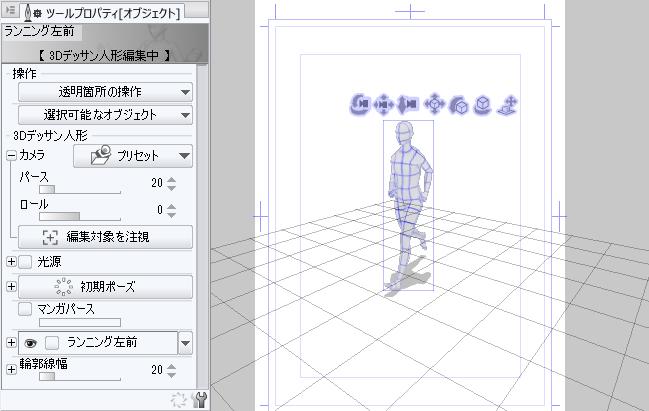Click the パース slider

click(x=79, y=190)
